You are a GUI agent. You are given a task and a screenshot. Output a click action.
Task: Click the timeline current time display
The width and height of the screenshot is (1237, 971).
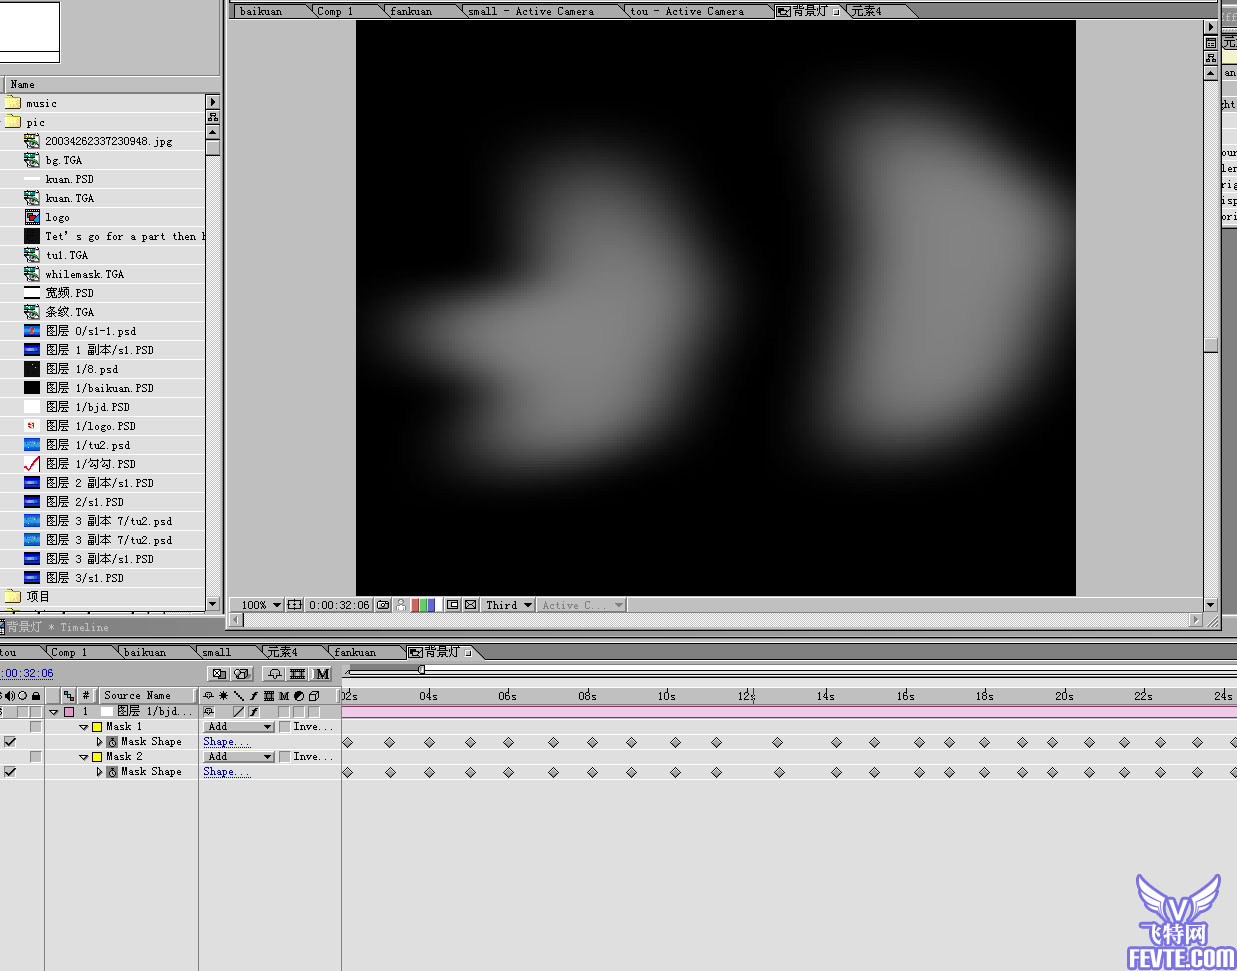point(26,673)
